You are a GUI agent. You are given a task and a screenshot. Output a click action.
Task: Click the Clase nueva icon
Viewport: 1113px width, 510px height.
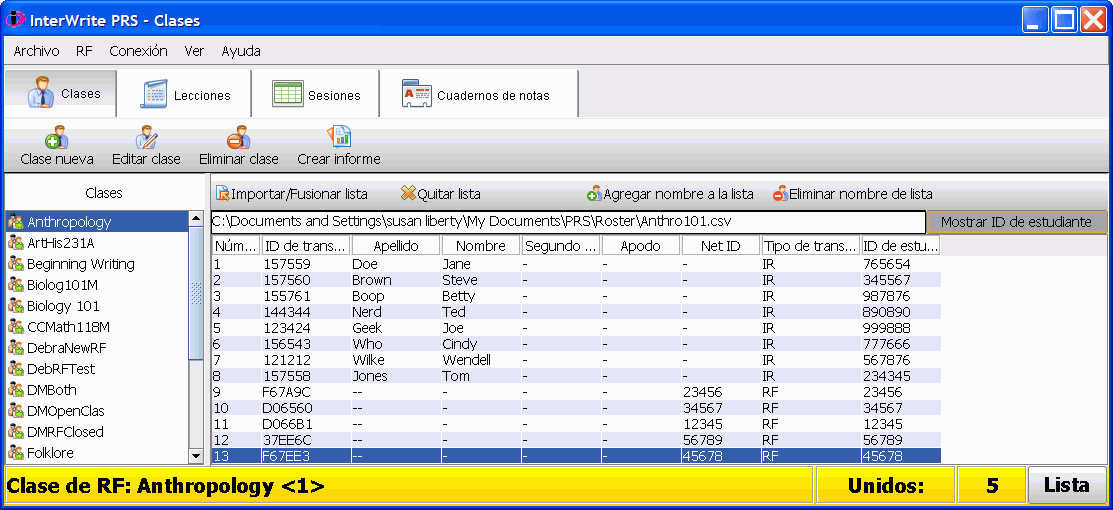coord(55,136)
